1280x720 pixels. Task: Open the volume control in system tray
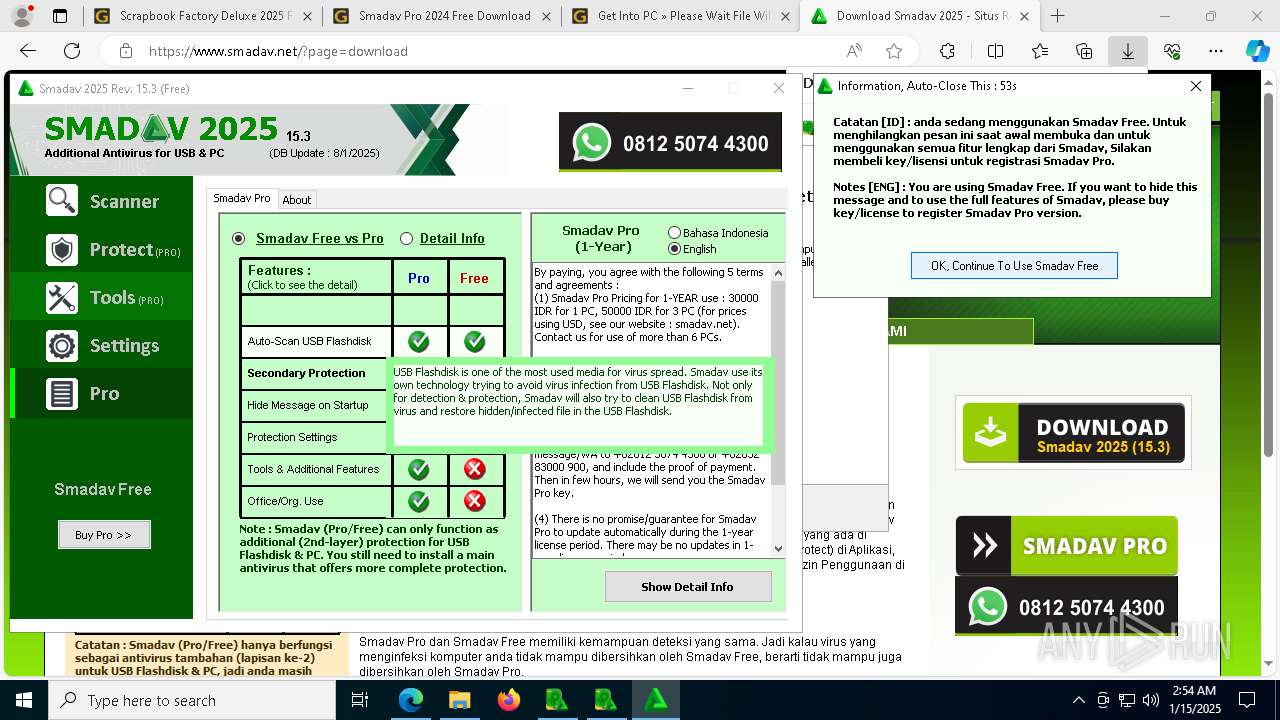point(1151,700)
